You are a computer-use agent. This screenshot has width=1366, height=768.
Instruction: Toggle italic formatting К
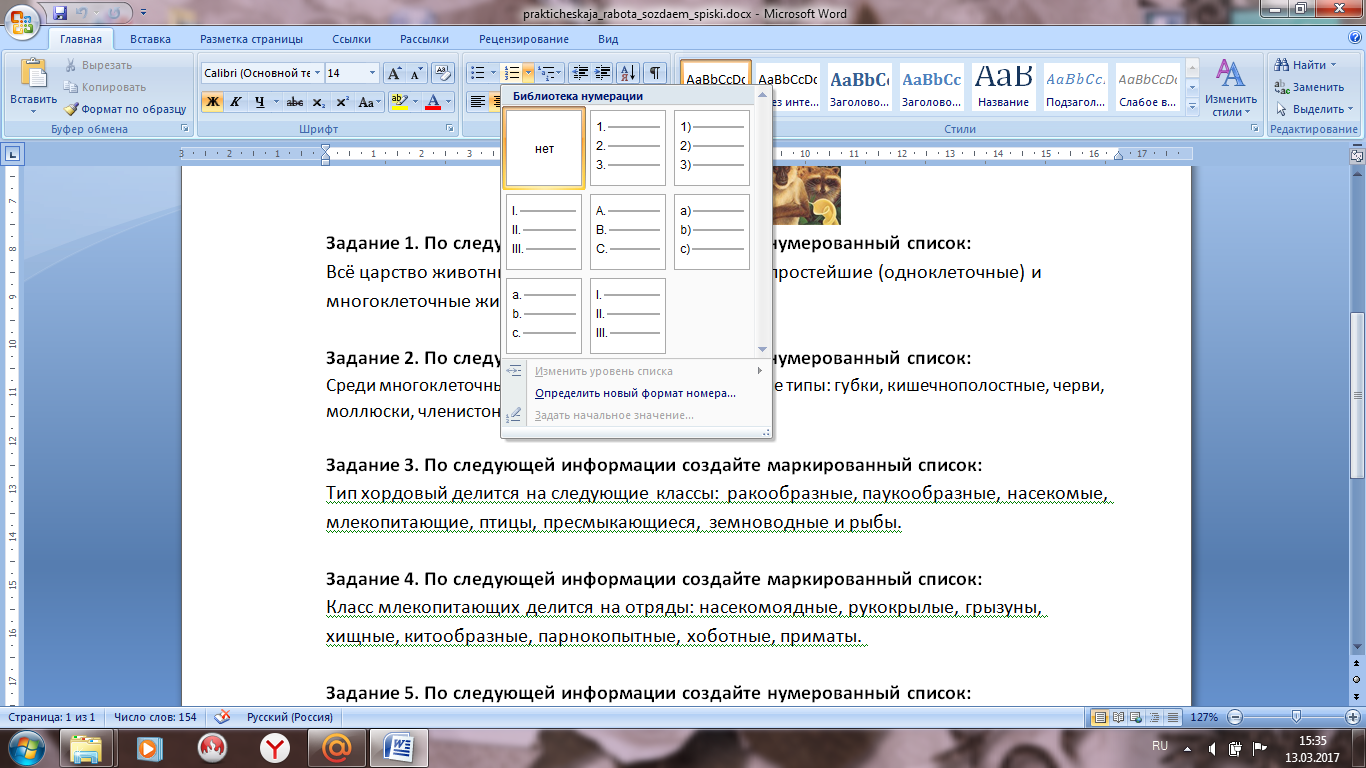pos(236,102)
